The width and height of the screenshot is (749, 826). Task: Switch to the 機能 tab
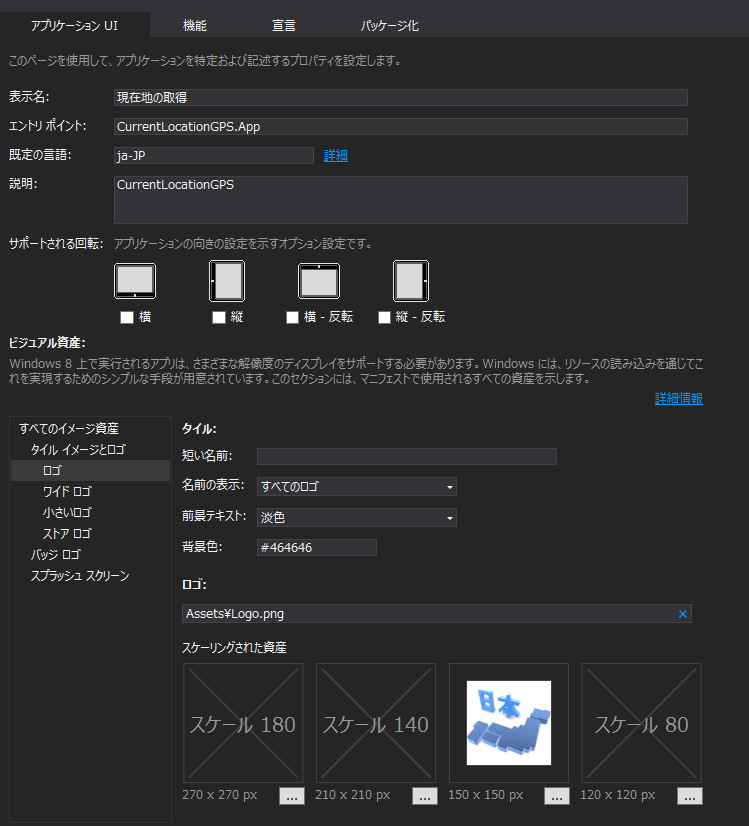(x=195, y=25)
